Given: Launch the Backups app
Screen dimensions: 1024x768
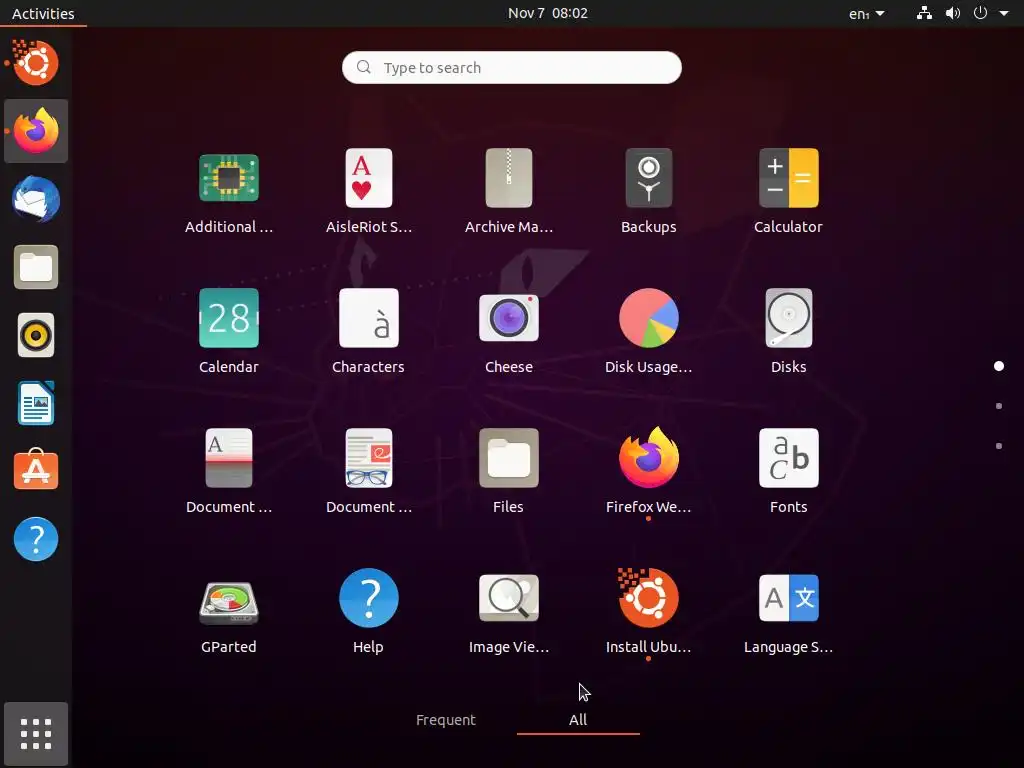Looking at the screenshot, I should (x=648, y=178).
